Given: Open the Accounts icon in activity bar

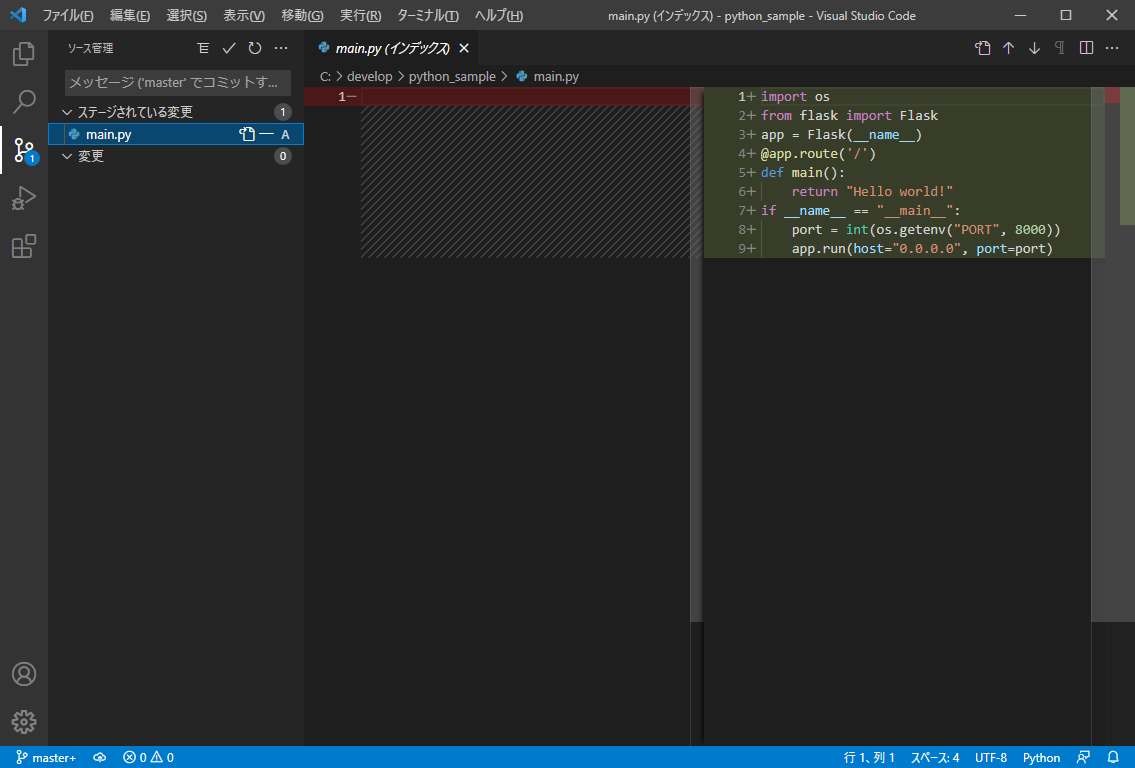Looking at the screenshot, I should pyautogui.click(x=24, y=674).
